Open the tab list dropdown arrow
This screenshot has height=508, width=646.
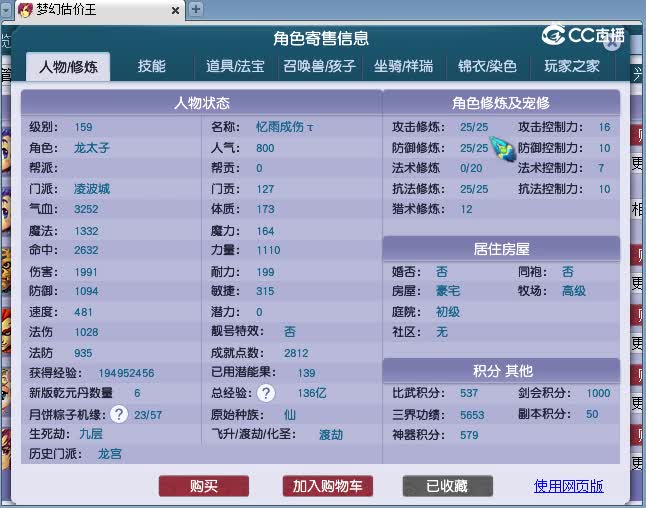coord(6,10)
